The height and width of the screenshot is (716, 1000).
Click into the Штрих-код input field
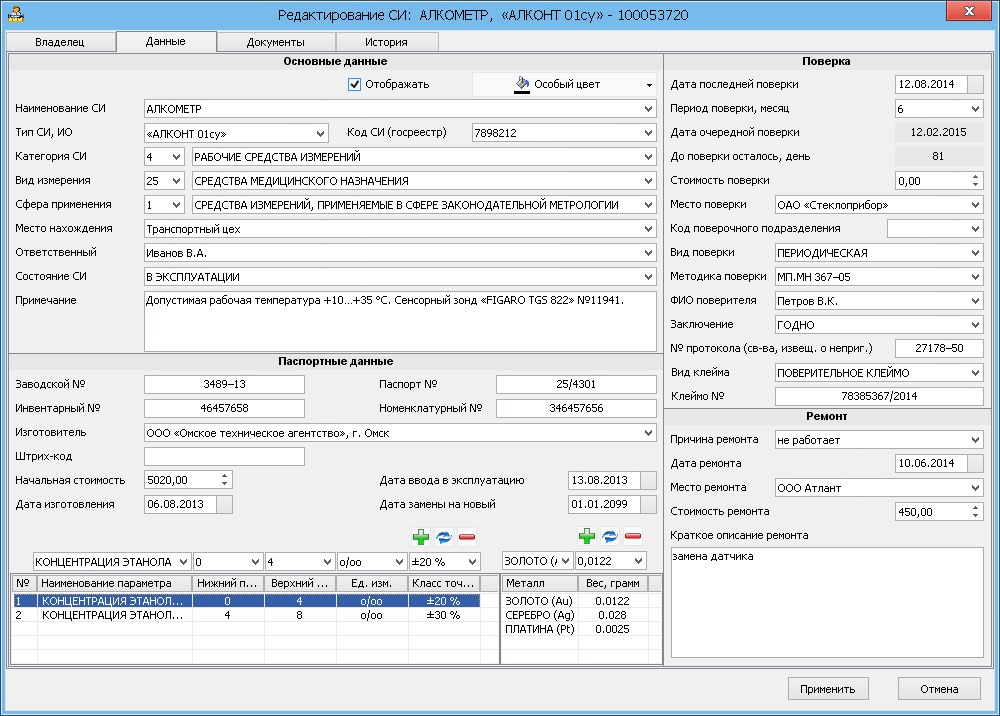coord(224,457)
